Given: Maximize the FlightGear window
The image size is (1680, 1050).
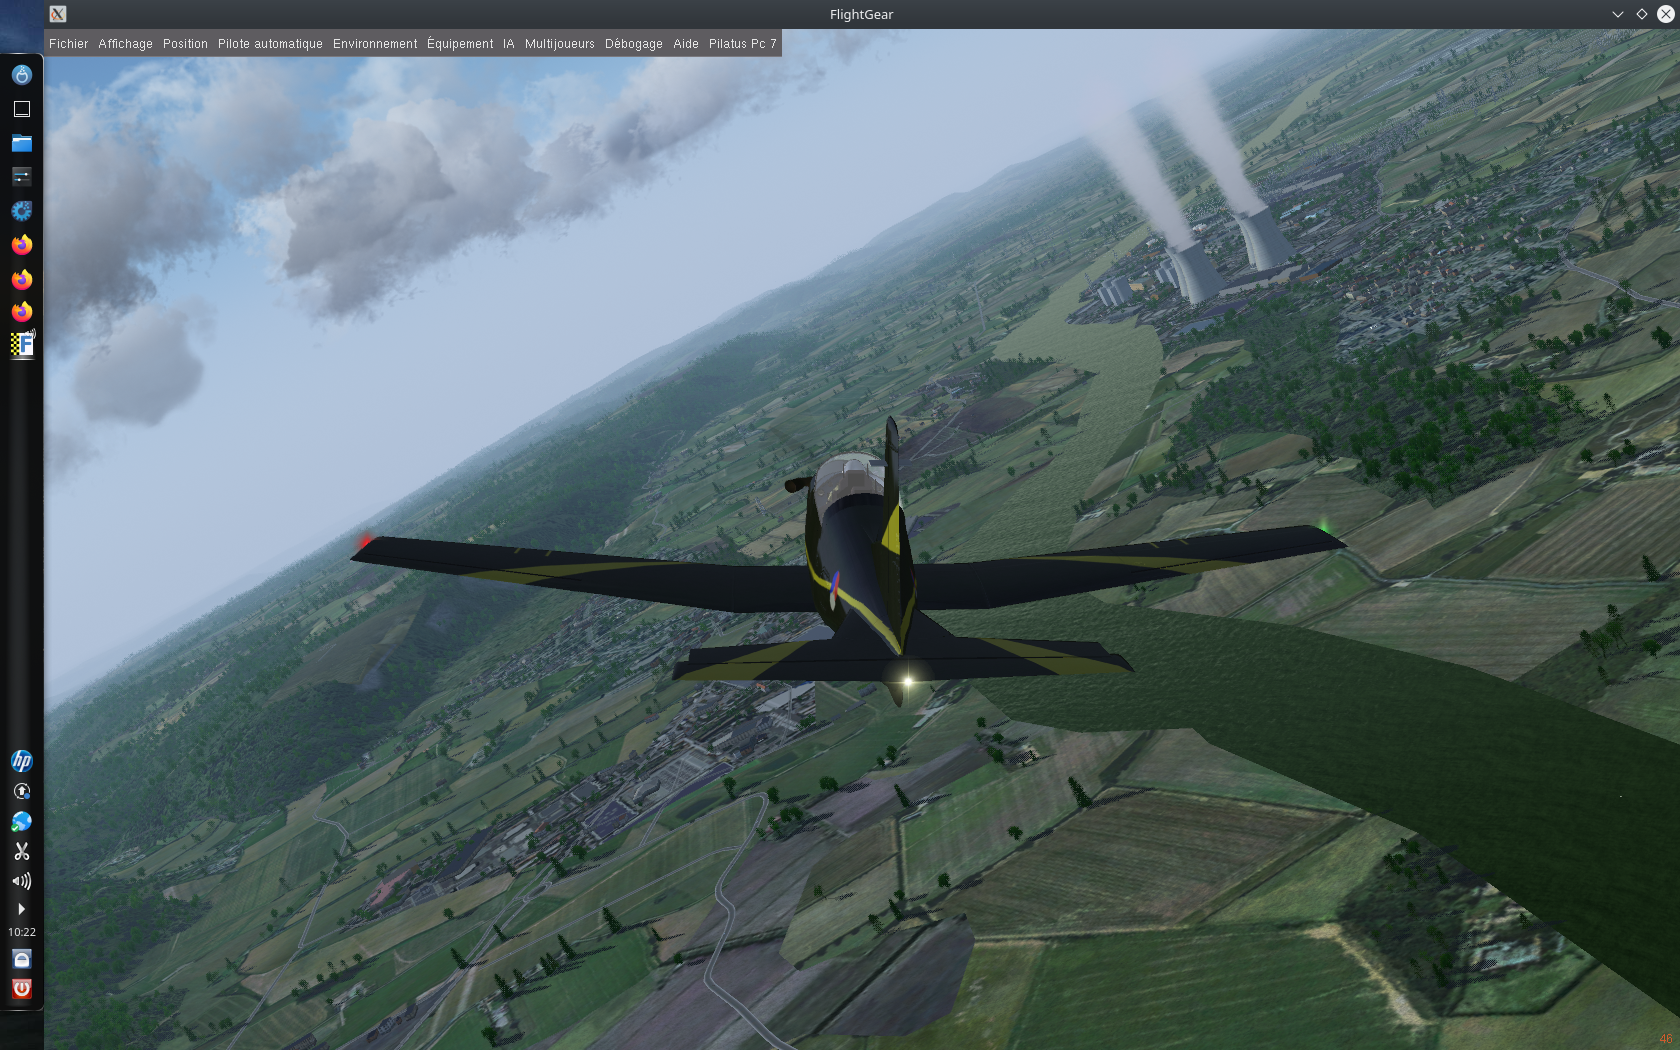Looking at the screenshot, I should pos(1642,14).
